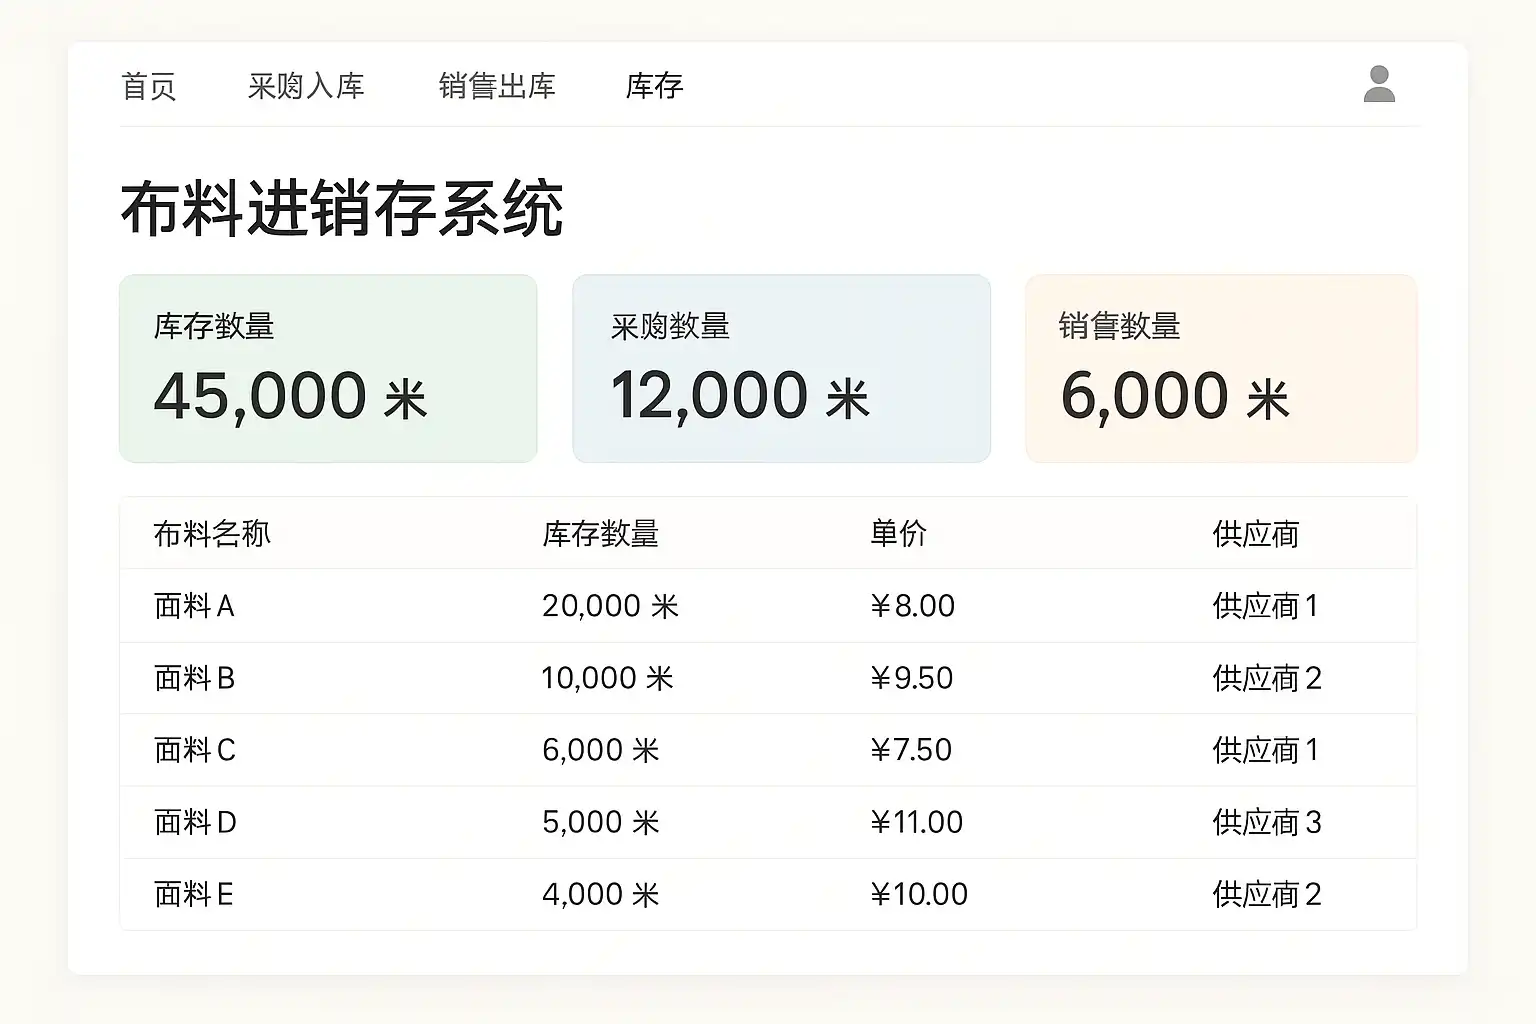Switch to the 采购入库 tab

click(306, 87)
